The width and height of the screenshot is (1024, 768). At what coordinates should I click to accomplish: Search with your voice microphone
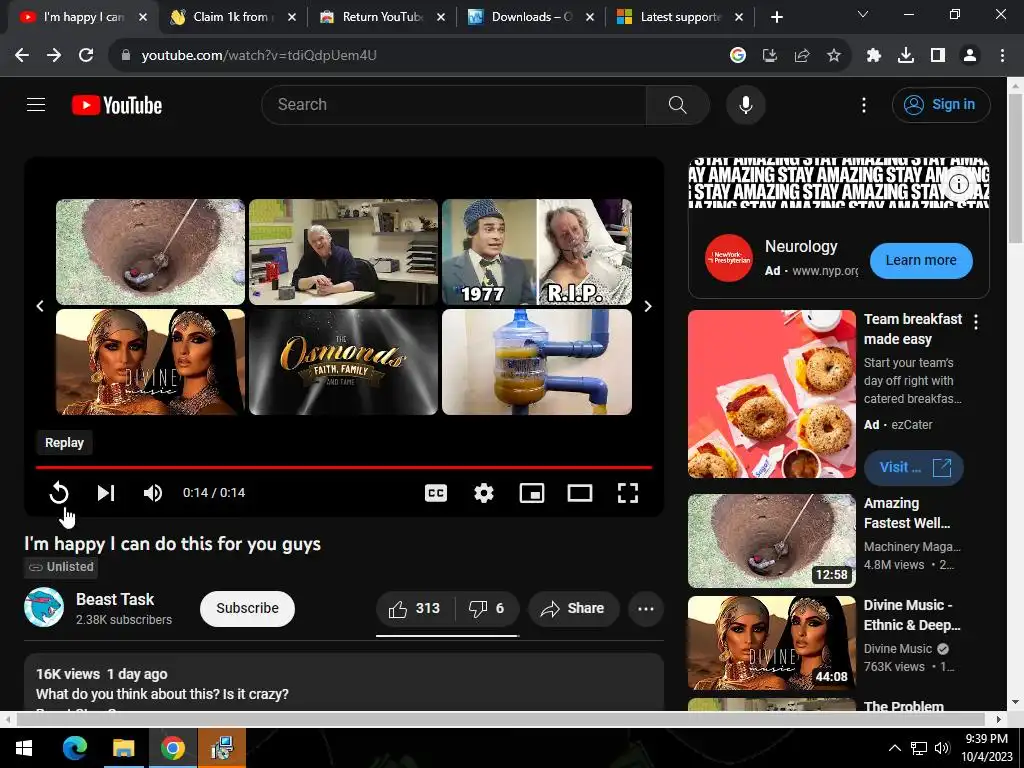[x=746, y=104]
